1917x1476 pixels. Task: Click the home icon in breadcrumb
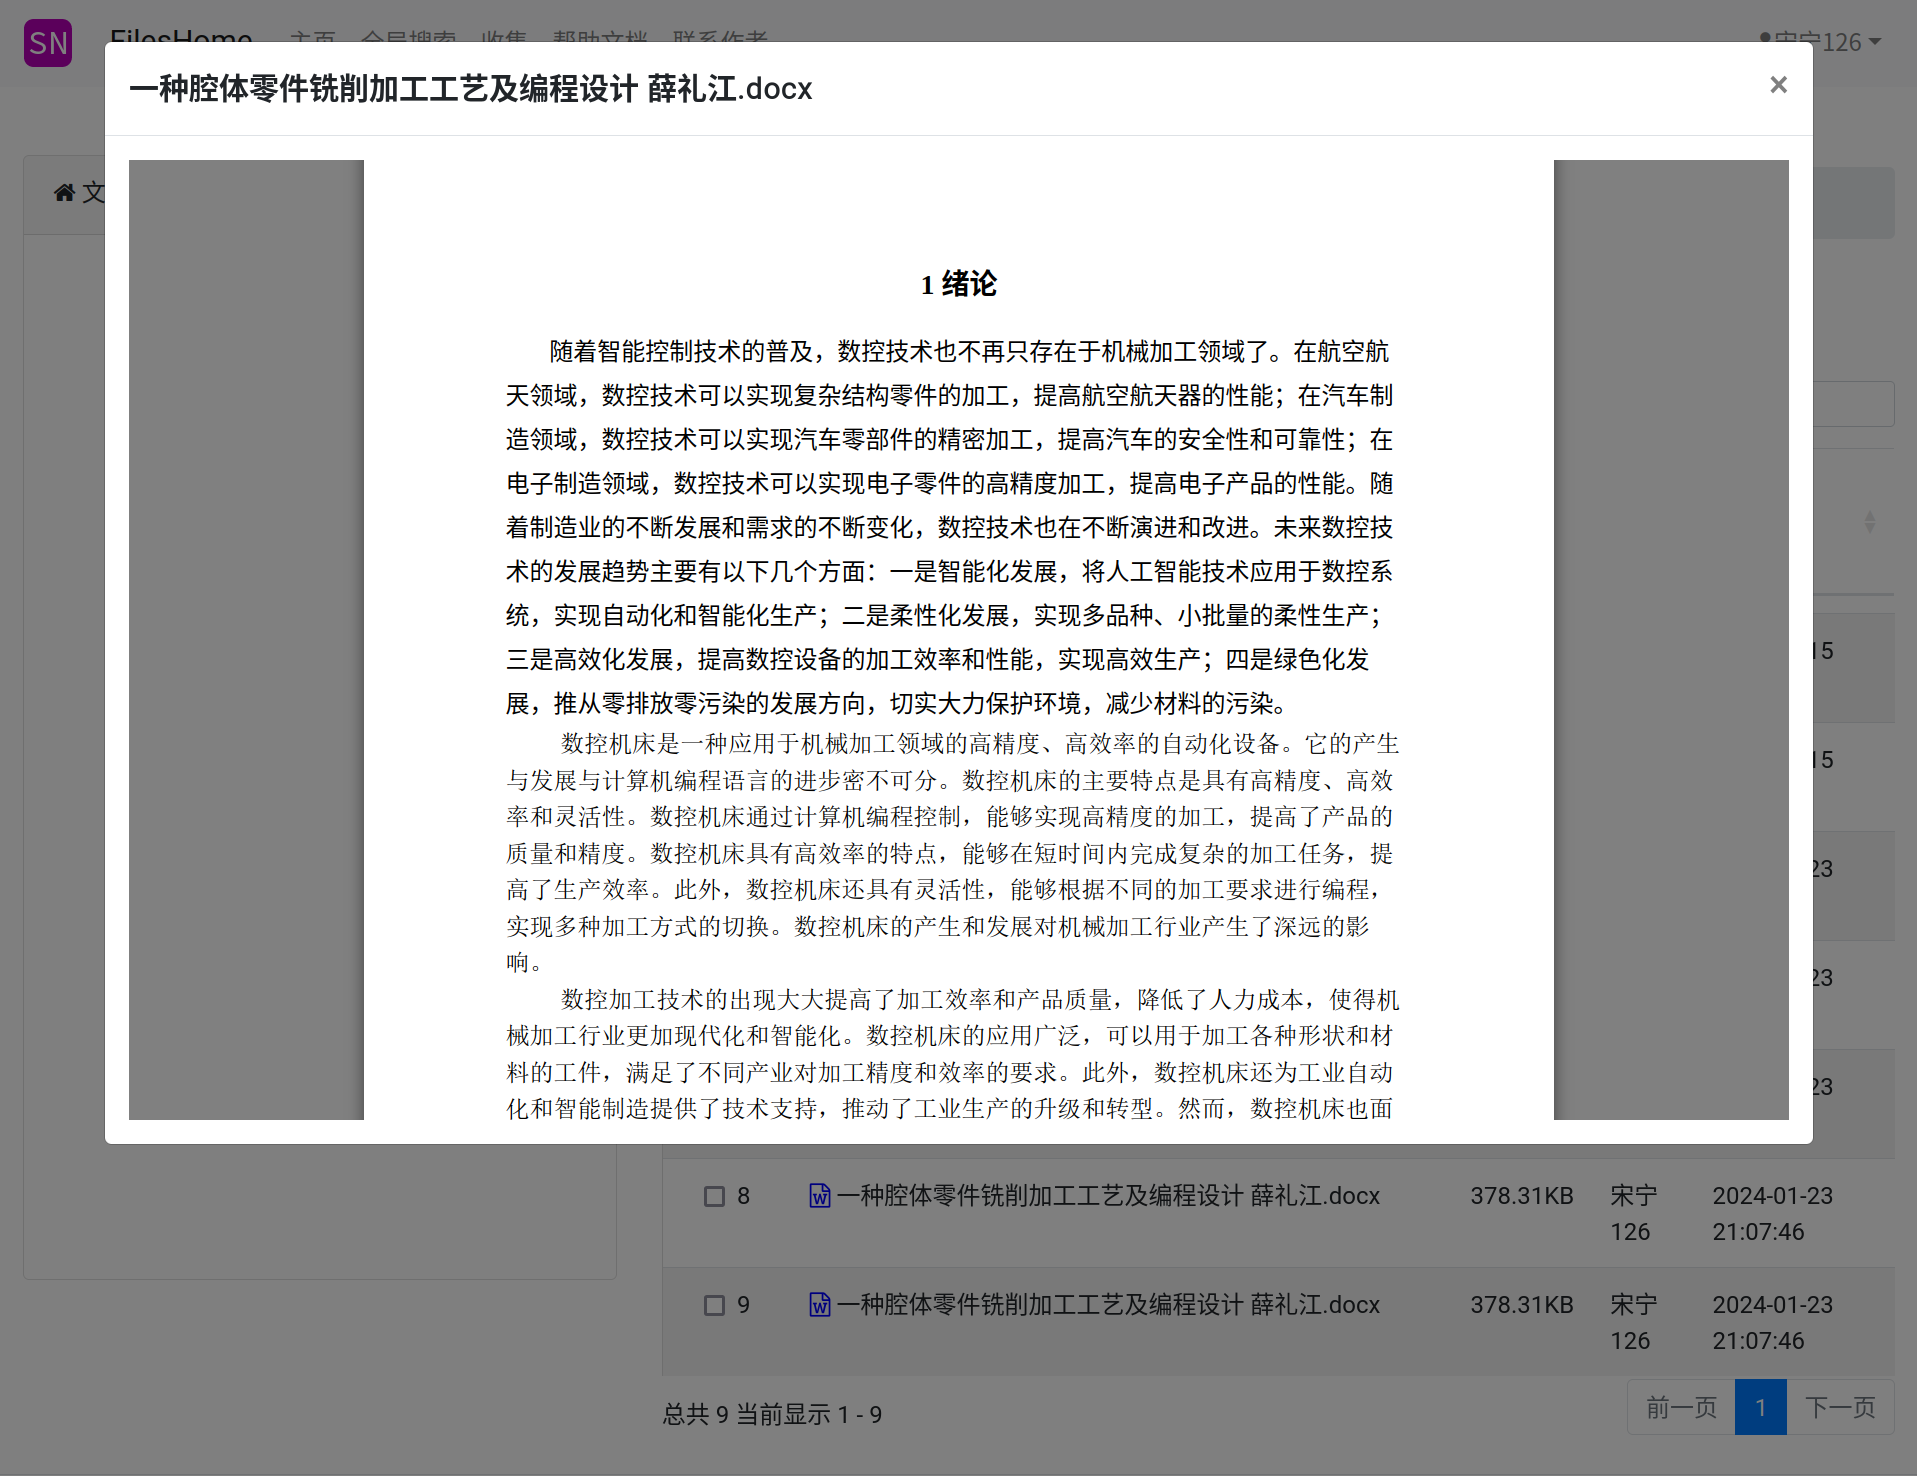tap(64, 192)
